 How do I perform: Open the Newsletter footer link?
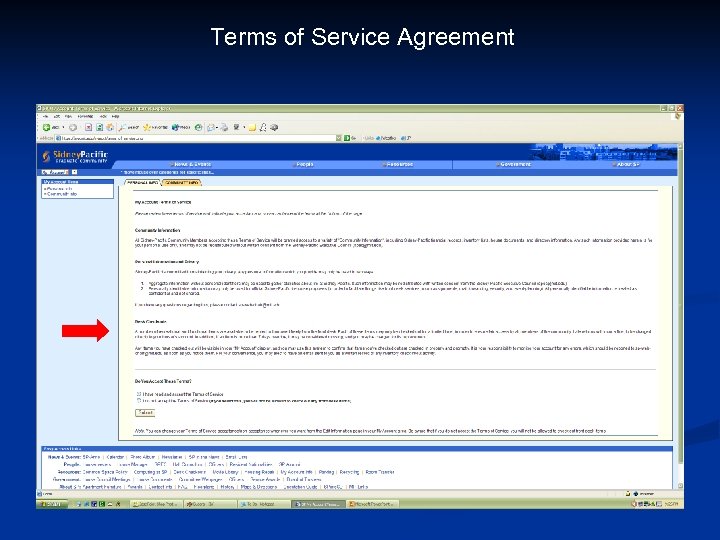pyautogui.click(x=172, y=457)
